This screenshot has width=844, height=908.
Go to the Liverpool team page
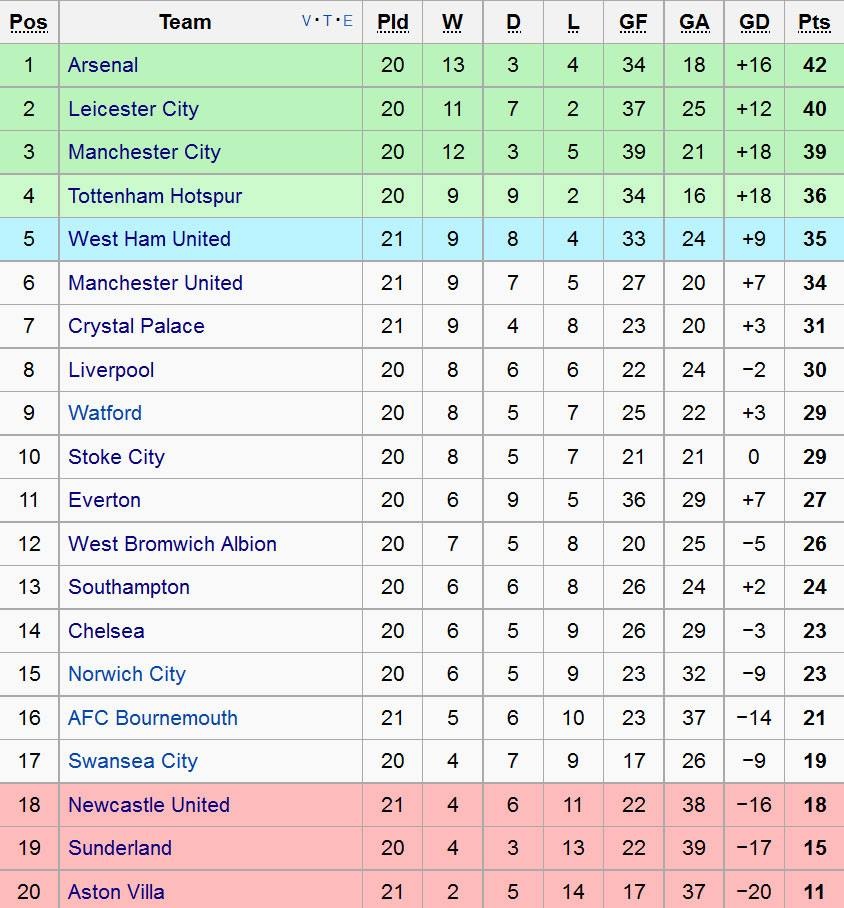click(x=111, y=370)
